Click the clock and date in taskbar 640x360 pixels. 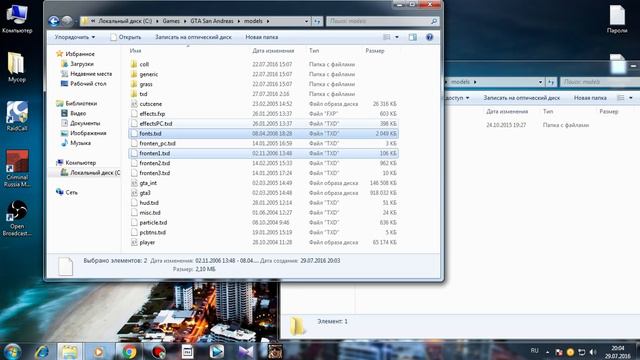(x=618, y=352)
